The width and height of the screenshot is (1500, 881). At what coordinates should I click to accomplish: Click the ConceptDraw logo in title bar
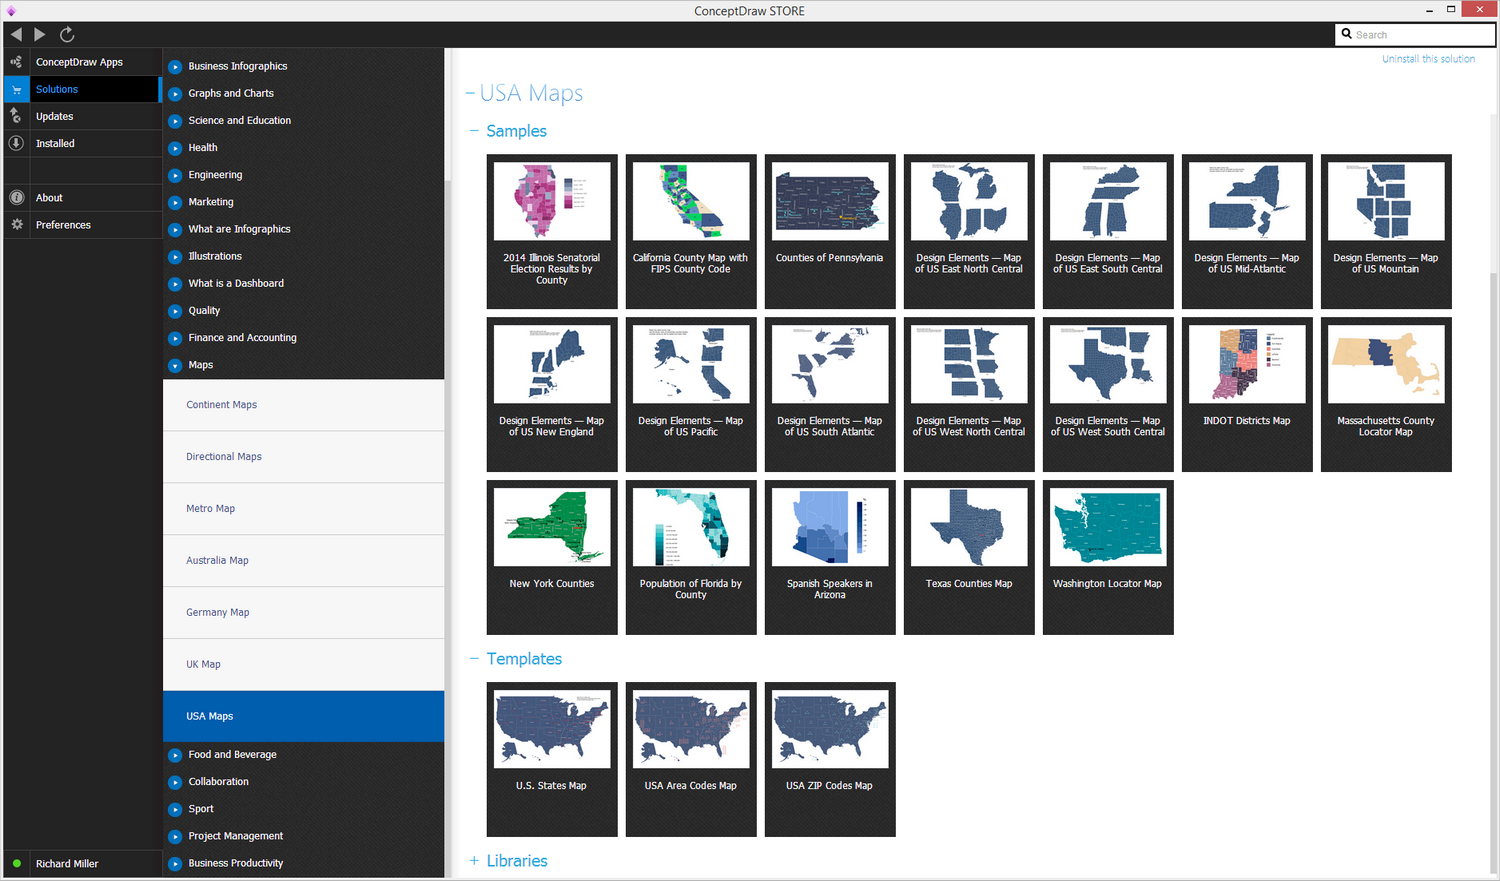(x=11, y=11)
